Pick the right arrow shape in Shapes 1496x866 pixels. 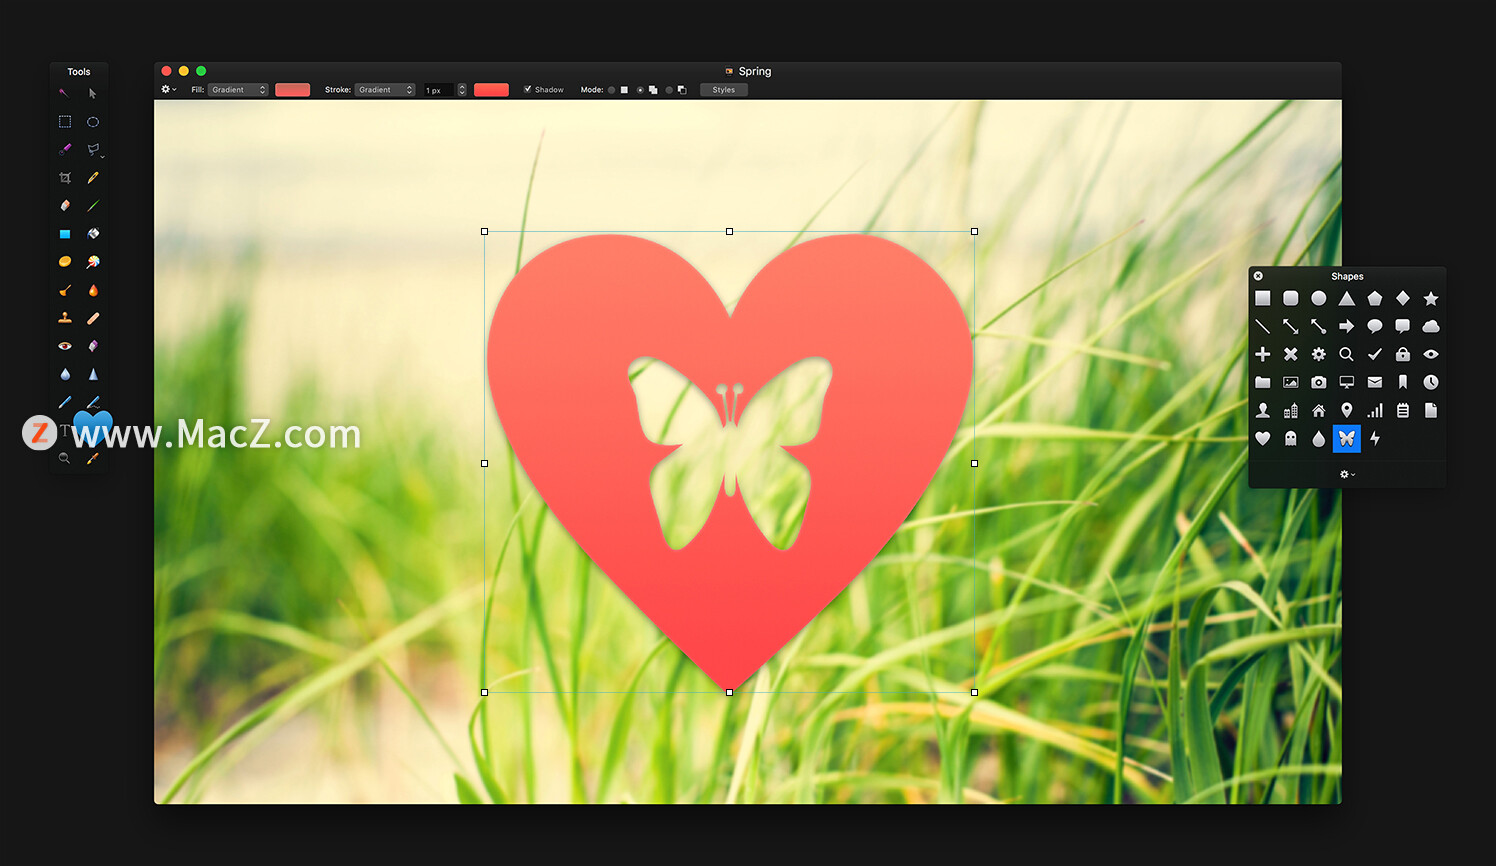tap(1347, 326)
